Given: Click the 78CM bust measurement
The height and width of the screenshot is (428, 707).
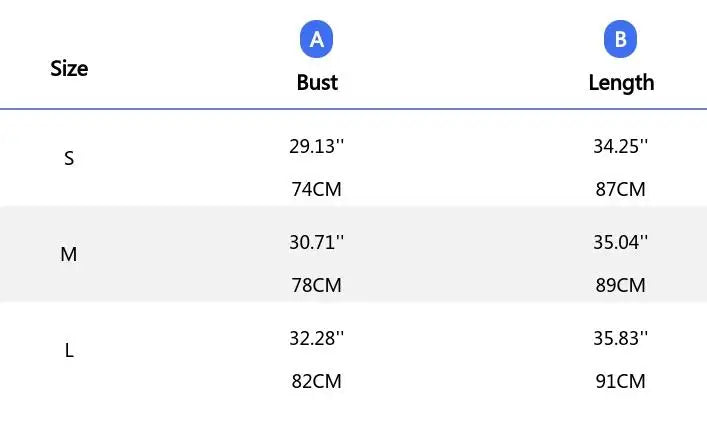Looking at the screenshot, I should pos(316,285).
